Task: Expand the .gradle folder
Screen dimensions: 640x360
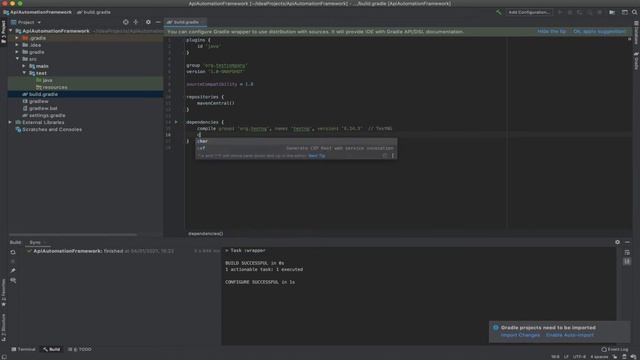Action: point(17,38)
